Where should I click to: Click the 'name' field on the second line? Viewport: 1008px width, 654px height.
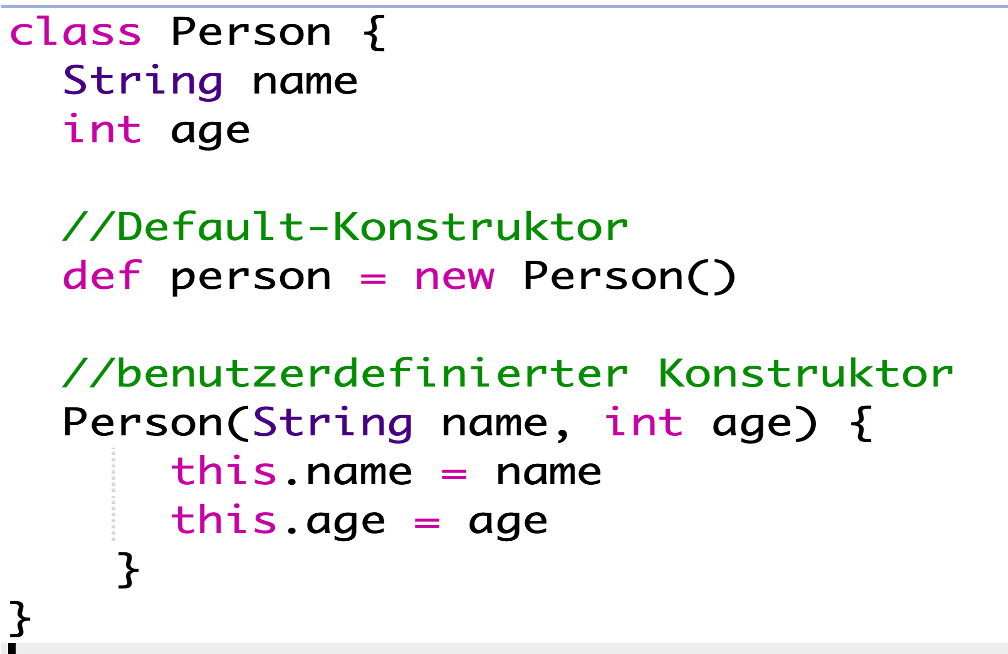coord(305,81)
